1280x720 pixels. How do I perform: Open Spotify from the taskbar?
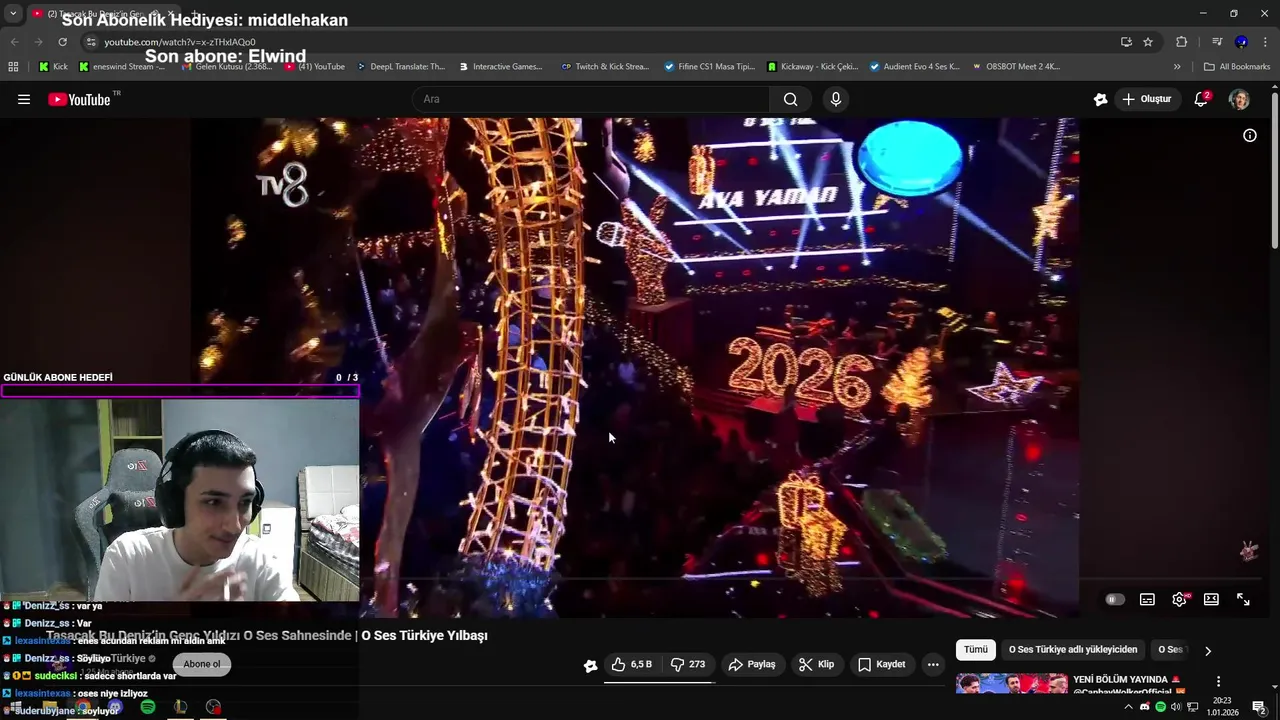tap(148, 707)
